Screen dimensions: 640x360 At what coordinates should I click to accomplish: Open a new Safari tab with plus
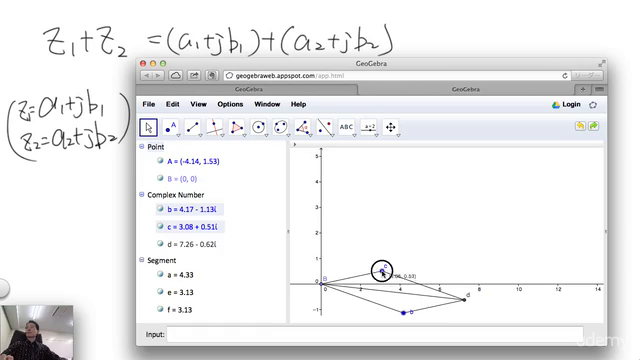click(x=582, y=89)
